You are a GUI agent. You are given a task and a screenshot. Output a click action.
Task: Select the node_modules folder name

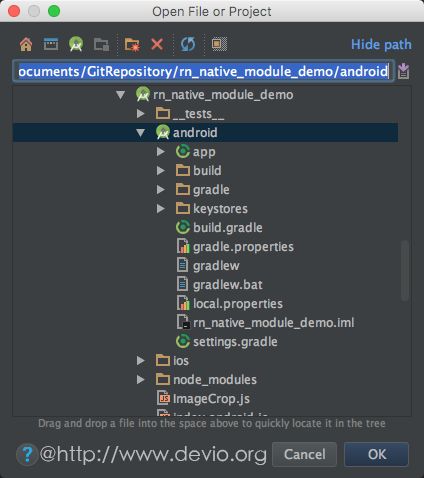tap(215, 380)
